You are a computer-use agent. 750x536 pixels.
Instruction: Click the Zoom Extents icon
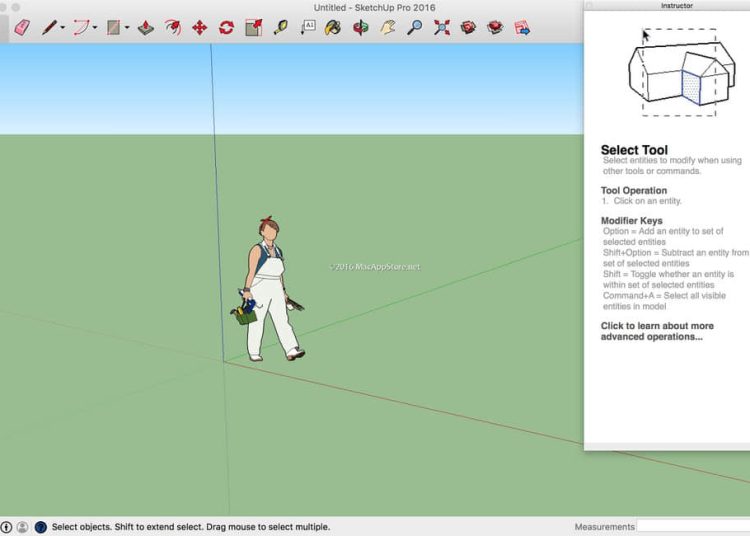click(442, 28)
